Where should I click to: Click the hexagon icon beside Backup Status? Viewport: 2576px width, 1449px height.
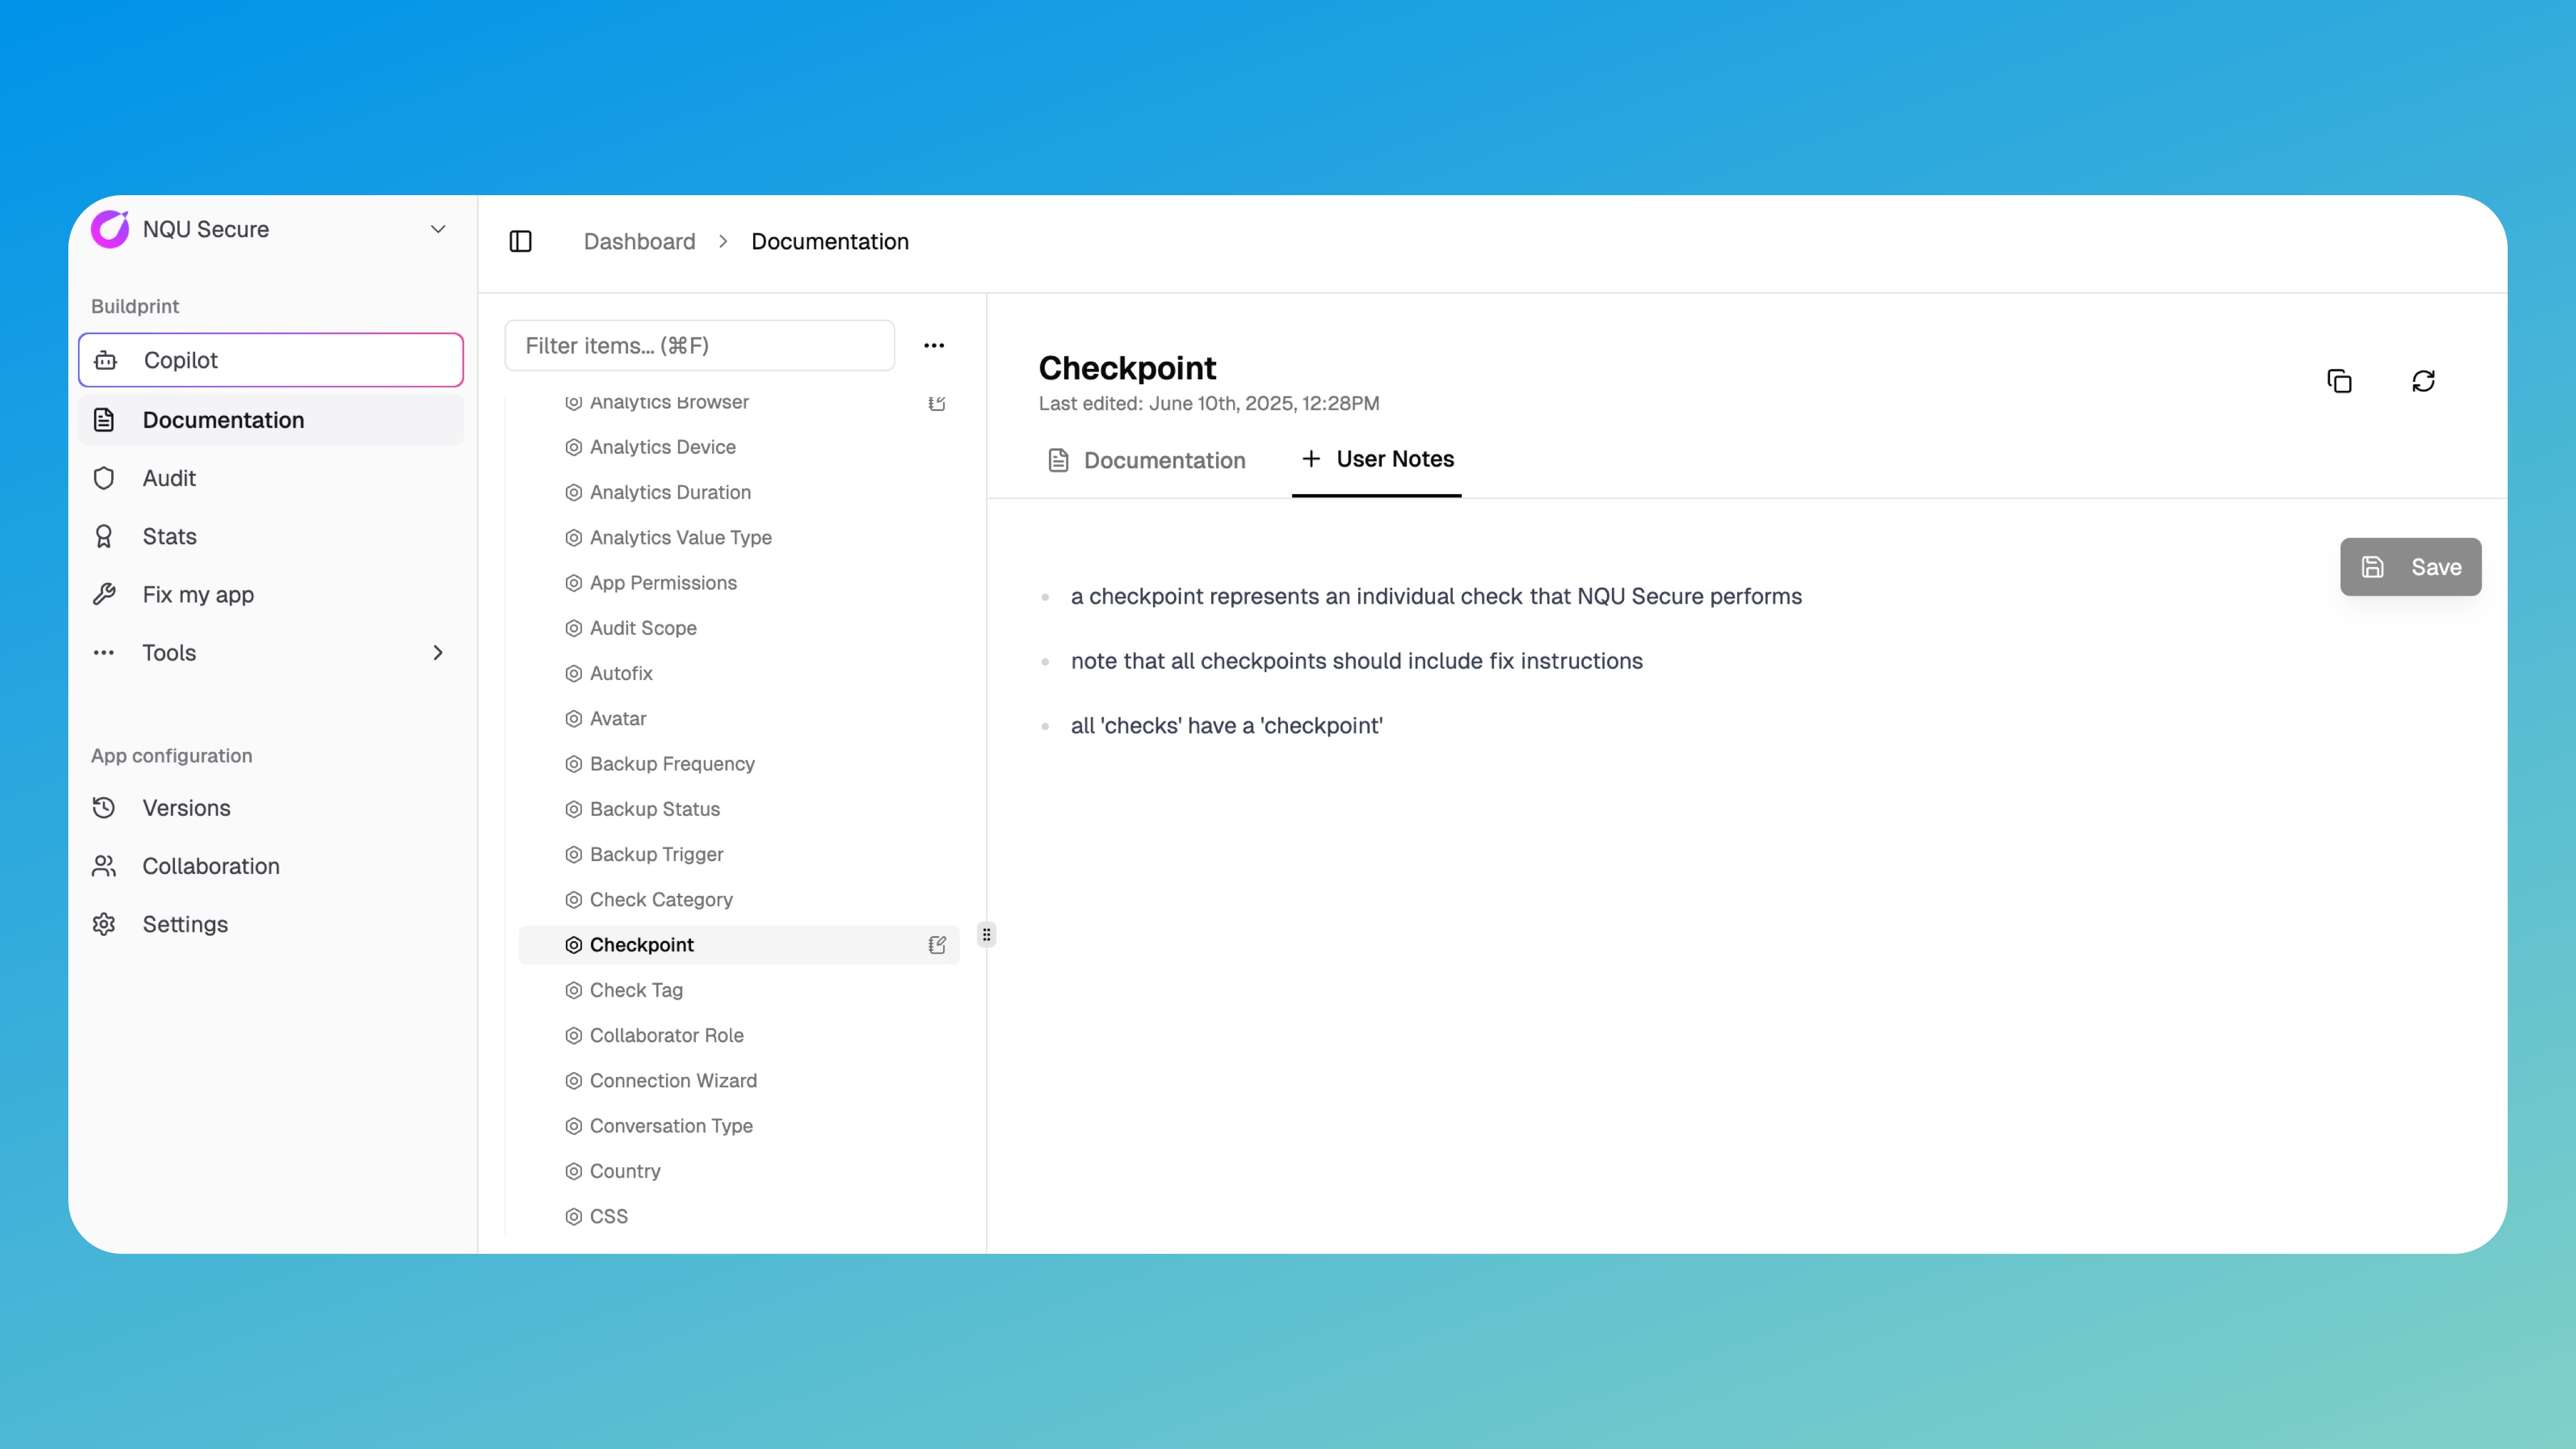pyautogui.click(x=573, y=809)
